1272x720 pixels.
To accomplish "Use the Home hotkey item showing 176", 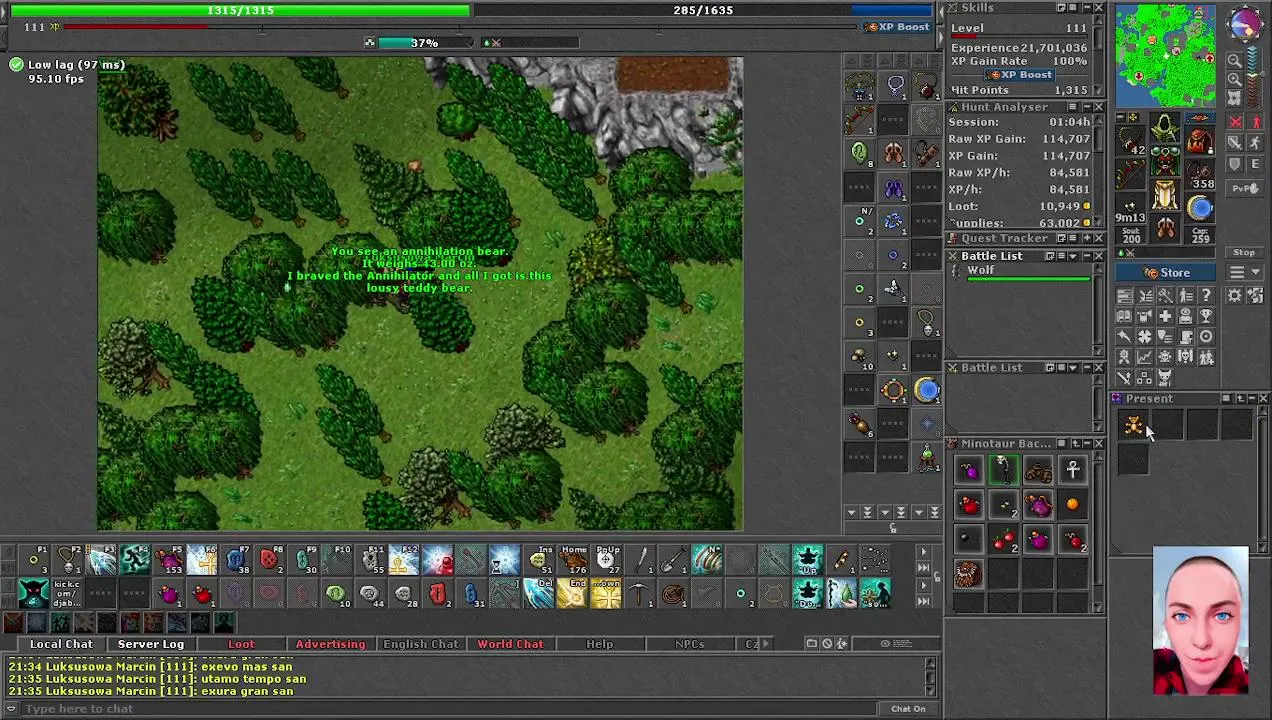I will pos(573,561).
